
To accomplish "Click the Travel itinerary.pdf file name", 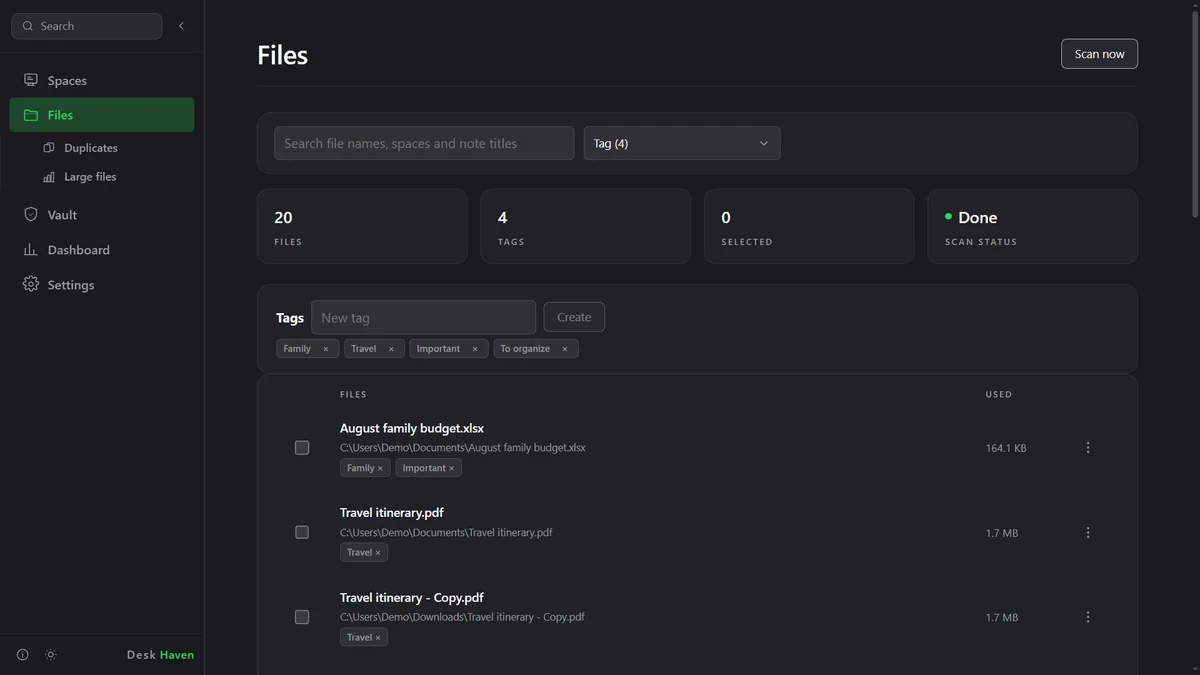I will click(392, 513).
